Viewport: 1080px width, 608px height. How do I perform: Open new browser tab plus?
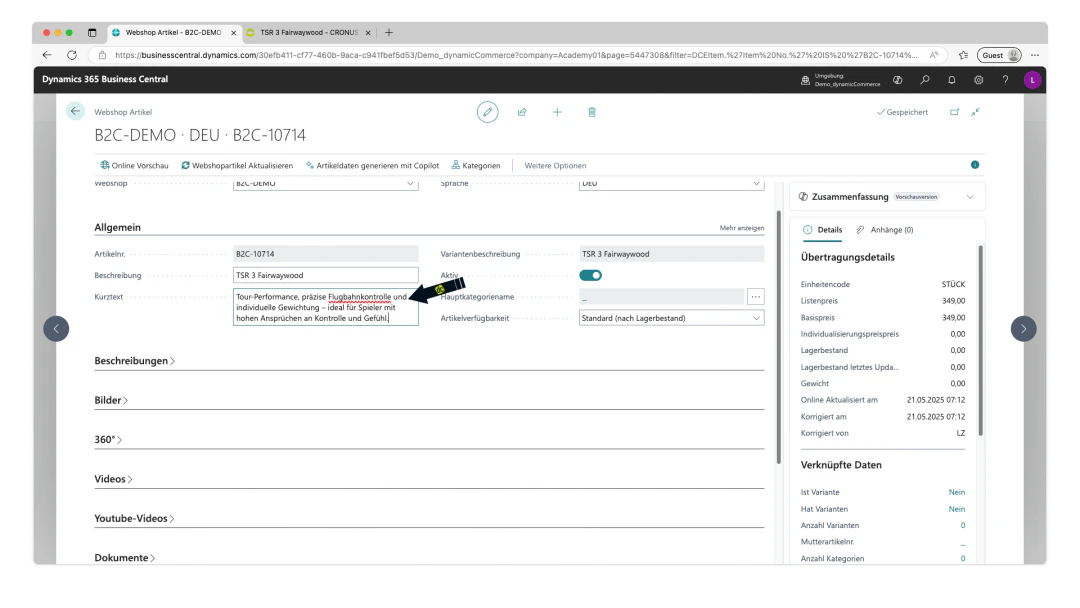tap(388, 32)
